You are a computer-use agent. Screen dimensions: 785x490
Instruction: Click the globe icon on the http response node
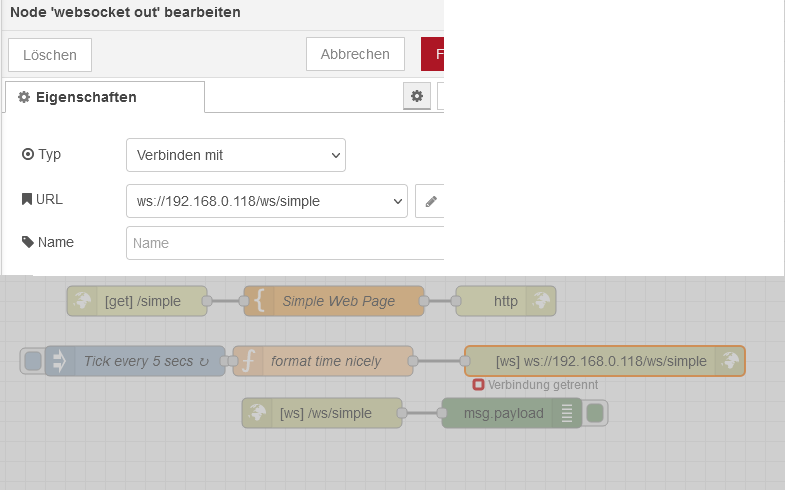click(541, 301)
